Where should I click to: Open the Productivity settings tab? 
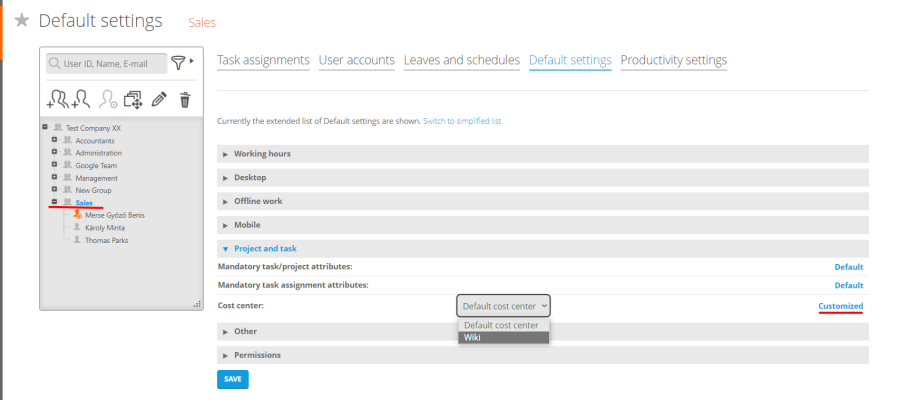point(673,60)
